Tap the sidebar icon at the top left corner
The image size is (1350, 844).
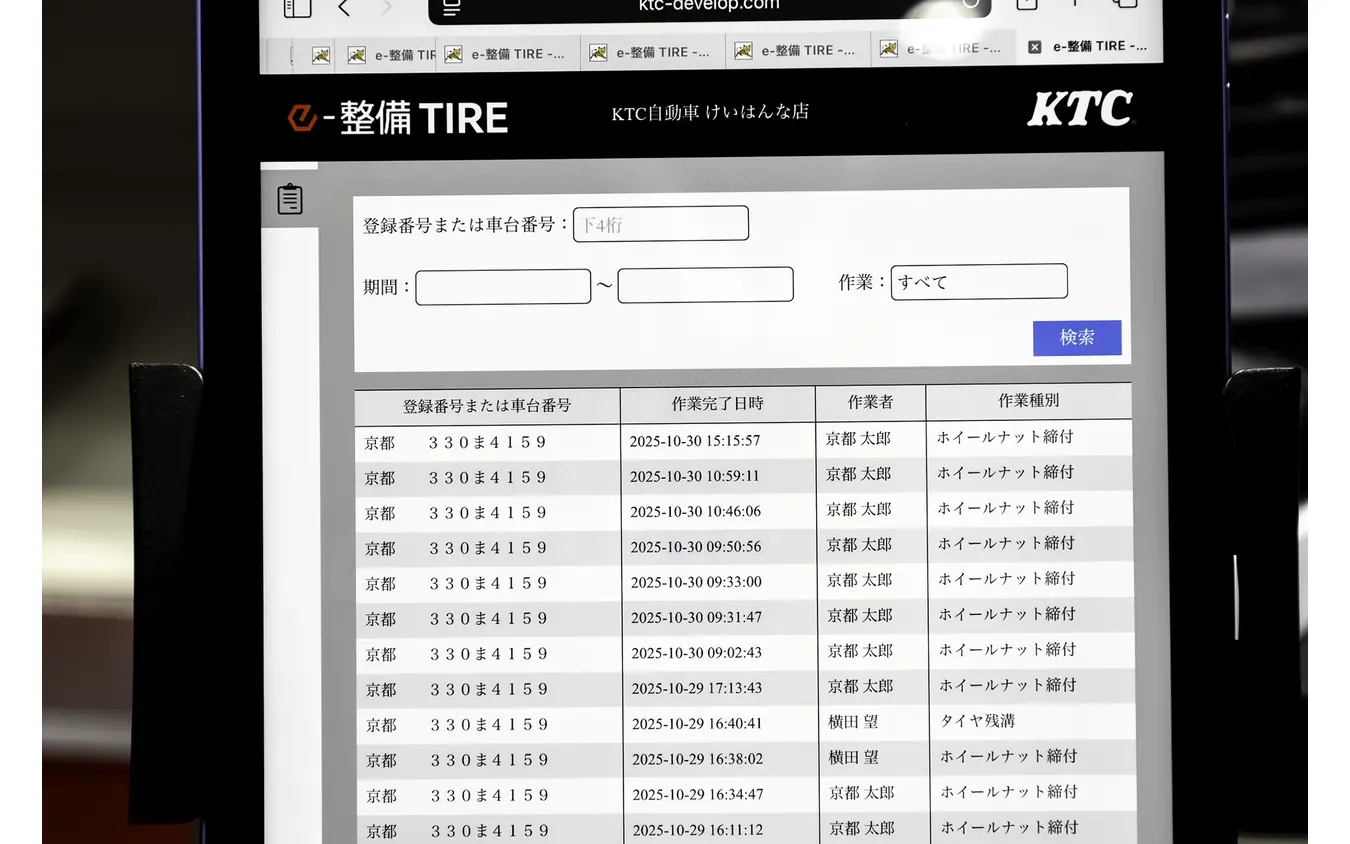296,8
